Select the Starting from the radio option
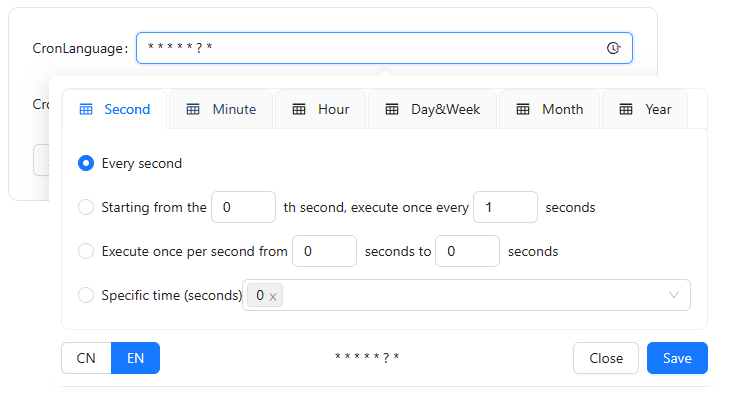This screenshot has height=395, width=729. point(86,207)
